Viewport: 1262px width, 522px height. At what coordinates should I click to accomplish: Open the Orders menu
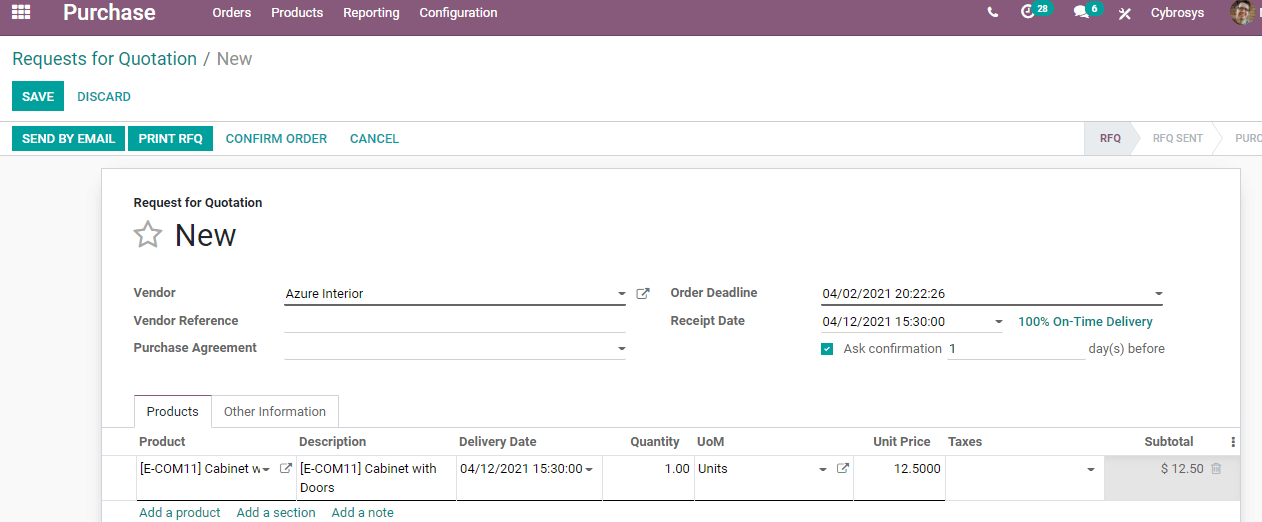(x=232, y=13)
